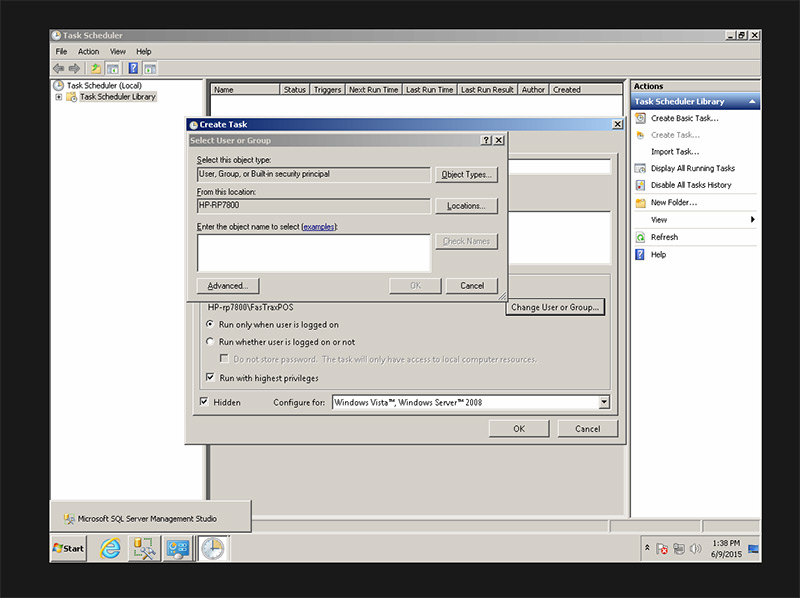
Task: Click the network tray icon
Action: pyautogui.click(x=679, y=549)
